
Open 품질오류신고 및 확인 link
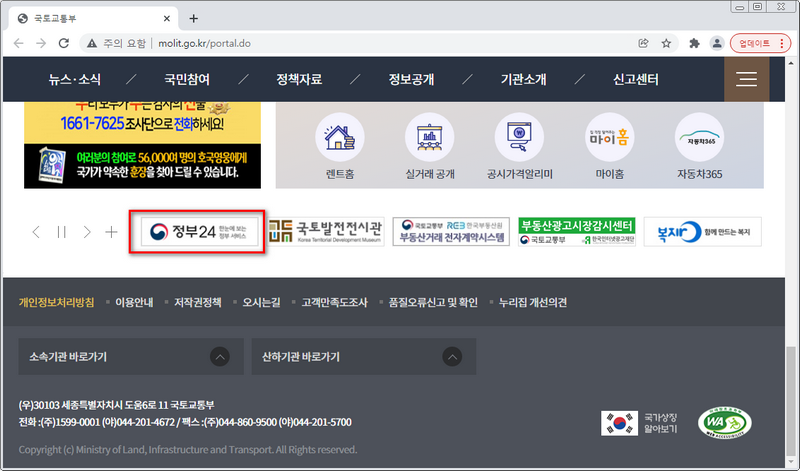pos(433,302)
